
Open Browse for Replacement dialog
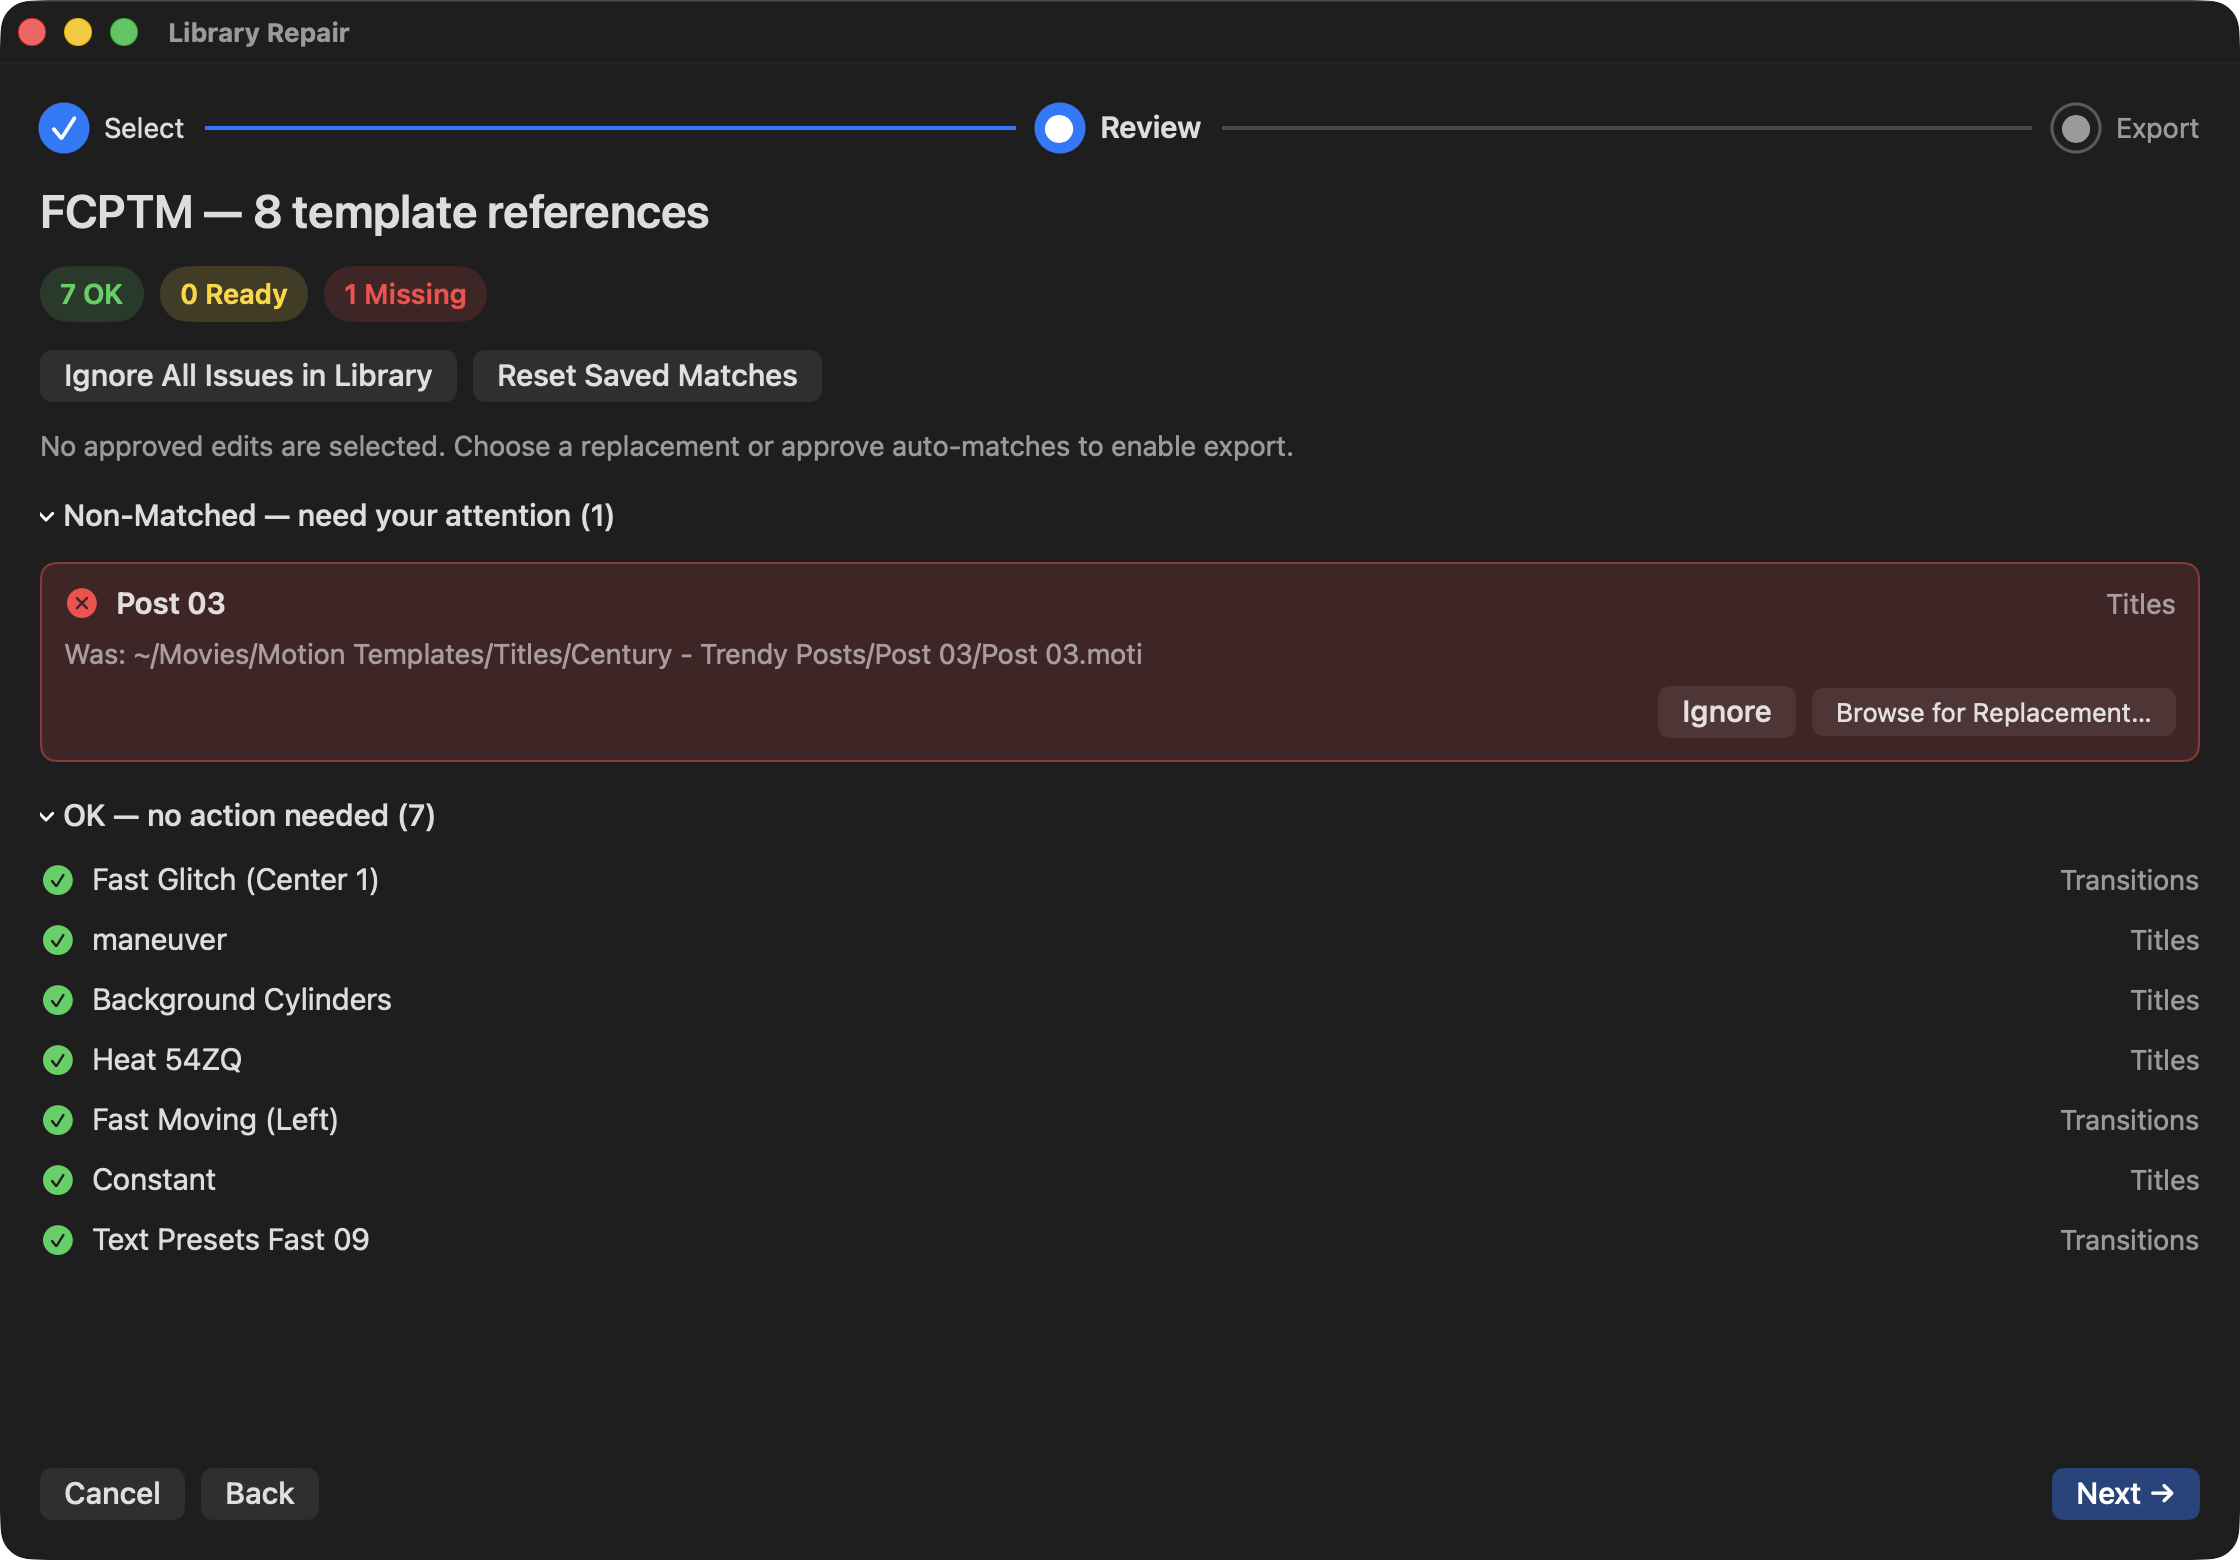pyautogui.click(x=1992, y=712)
